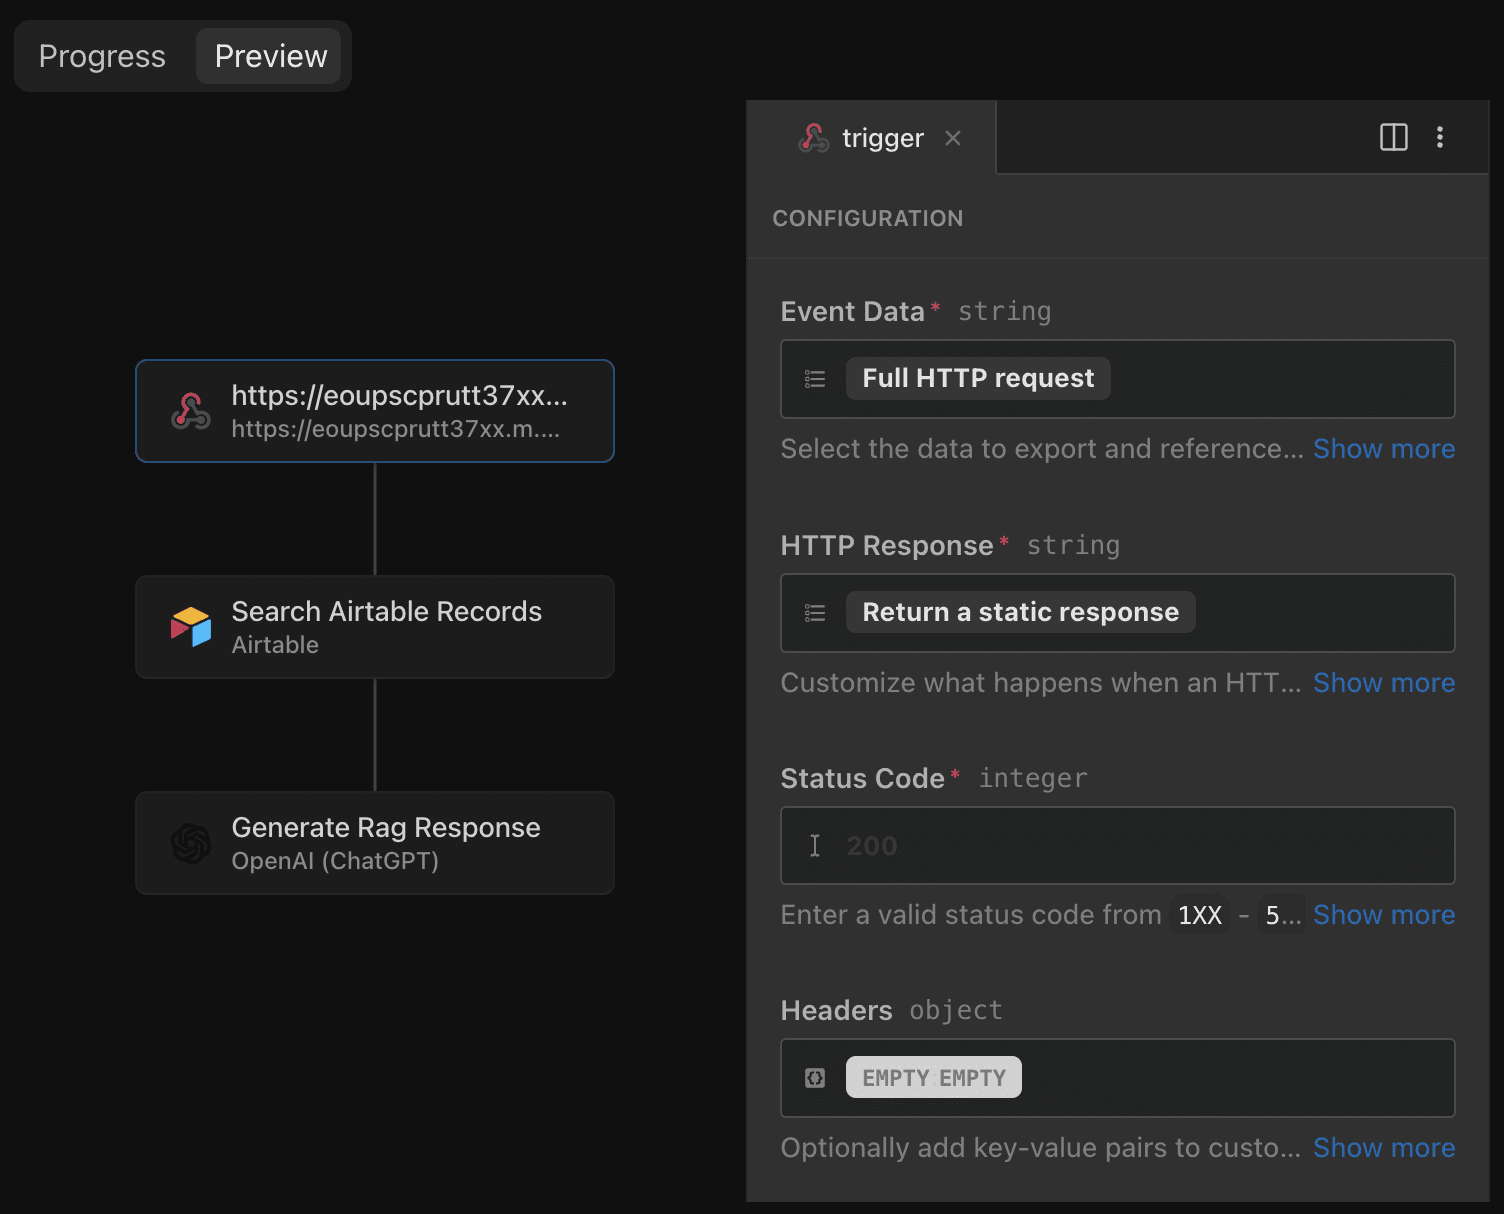Show more about Status Code help text
Image resolution: width=1504 pixels, height=1214 pixels.
tap(1383, 915)
